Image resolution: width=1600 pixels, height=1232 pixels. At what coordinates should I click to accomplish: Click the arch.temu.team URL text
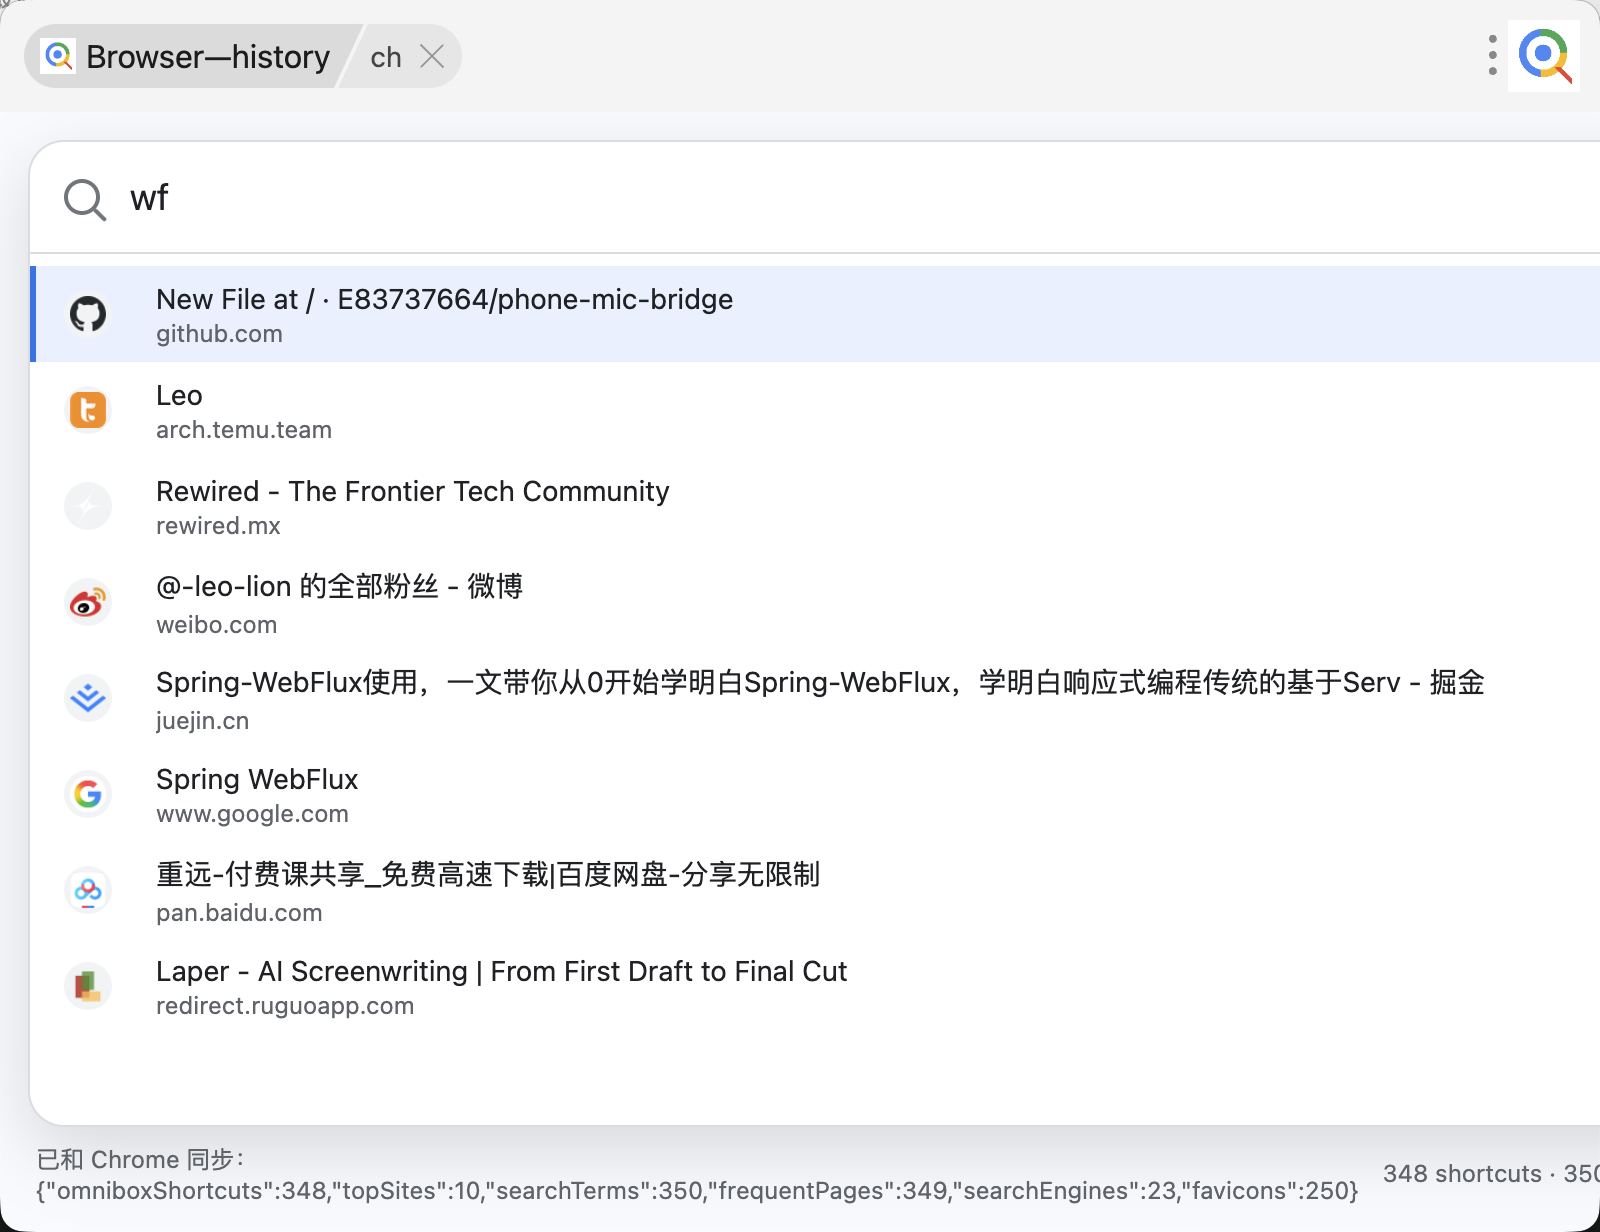point(244,430)
